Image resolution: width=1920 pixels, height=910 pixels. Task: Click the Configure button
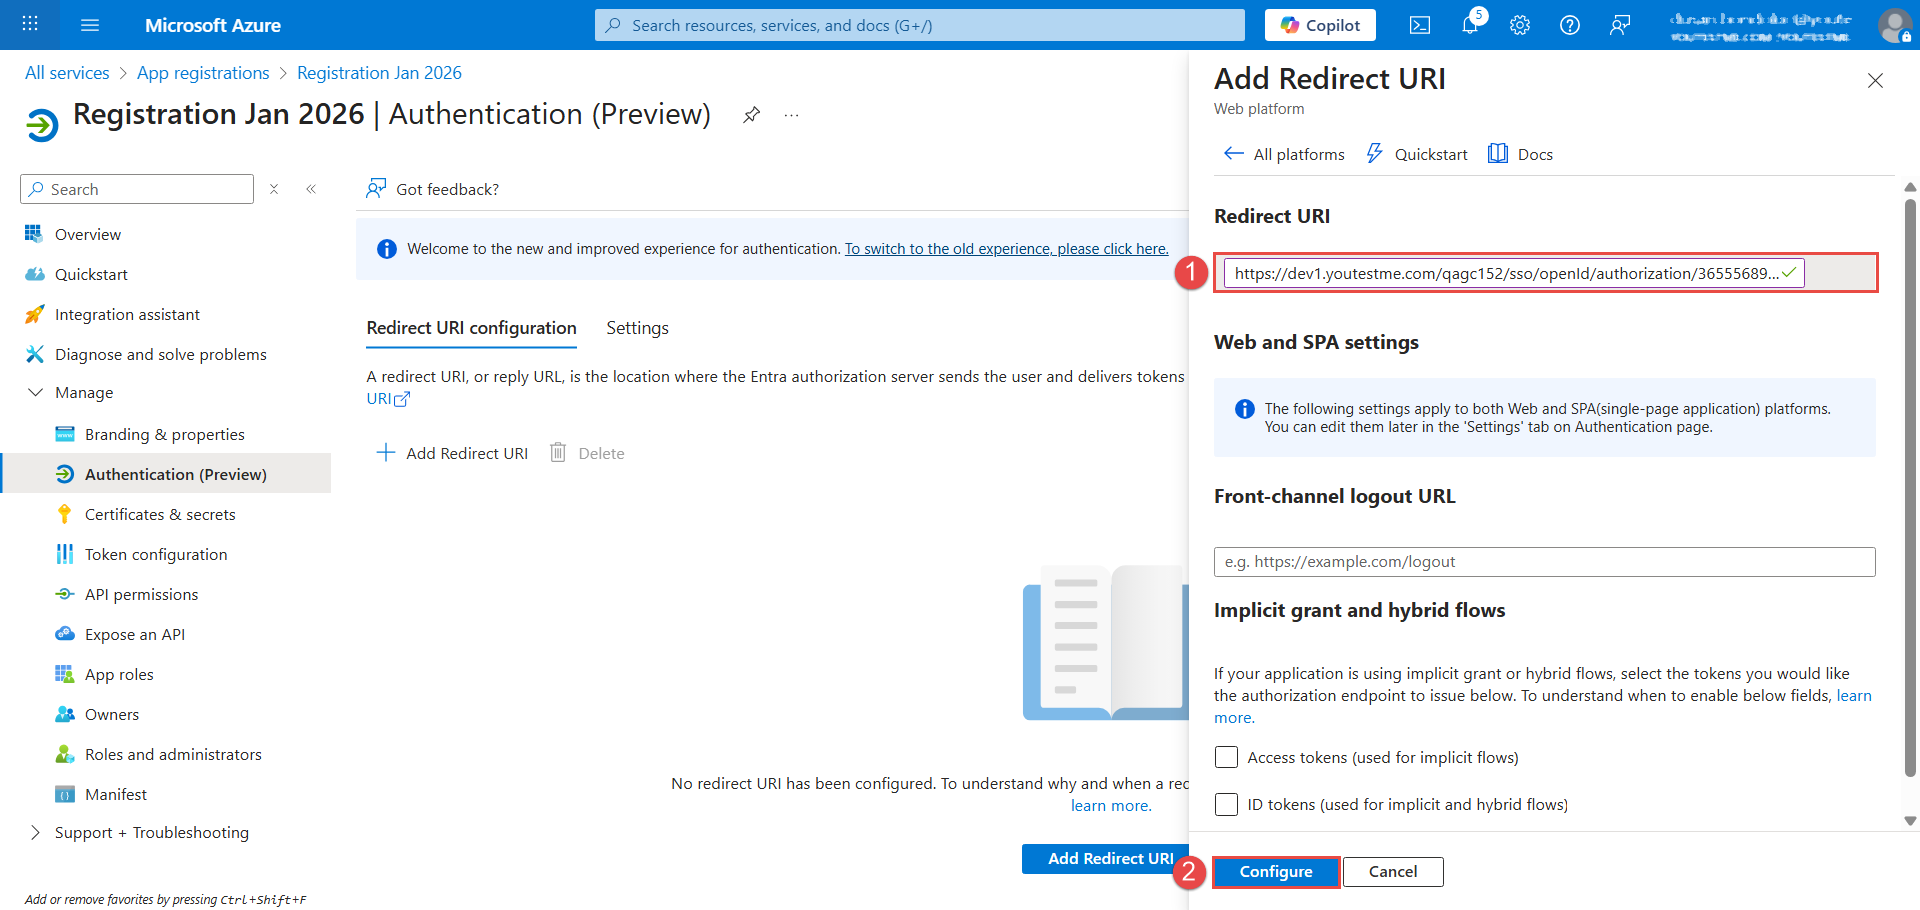tap(1276, 872)
